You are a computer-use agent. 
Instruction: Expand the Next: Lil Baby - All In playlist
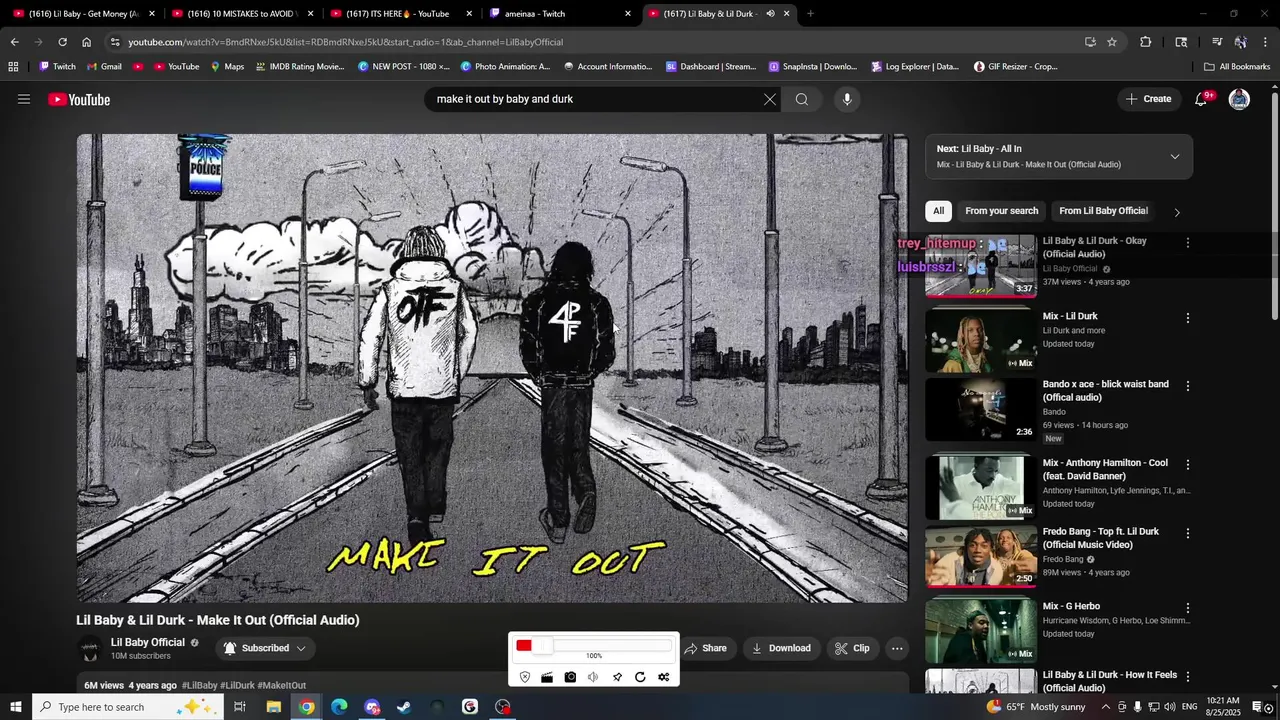coord(1175,156)
